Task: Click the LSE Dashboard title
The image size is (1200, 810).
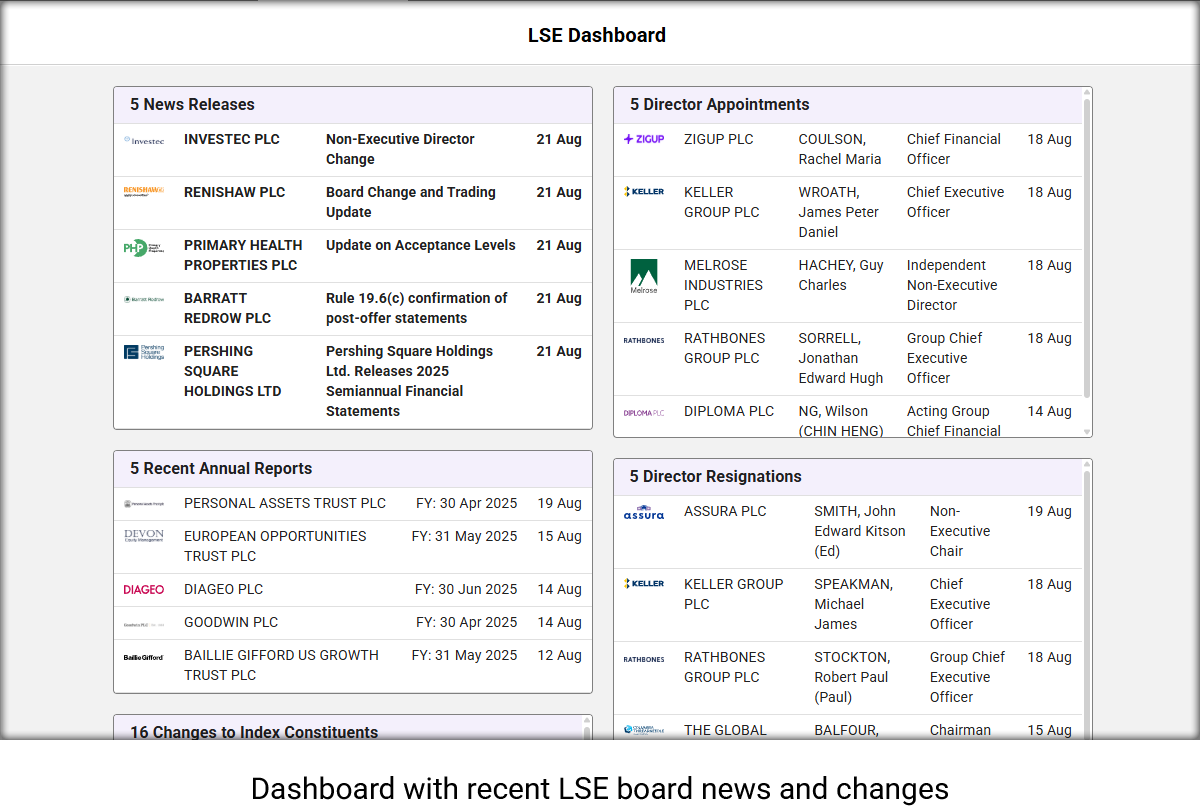Action: tap(597, 35)
